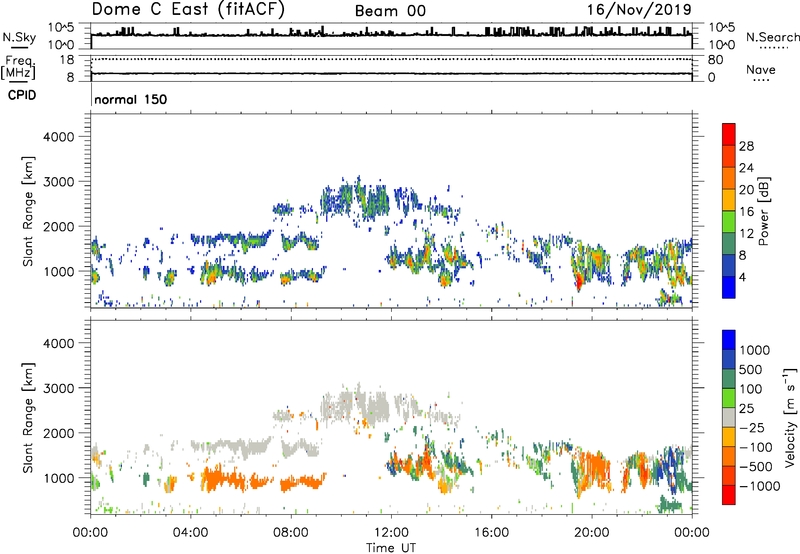Click the 'Slant Range [km]' label of the power panel

click(x=28, y=211)
